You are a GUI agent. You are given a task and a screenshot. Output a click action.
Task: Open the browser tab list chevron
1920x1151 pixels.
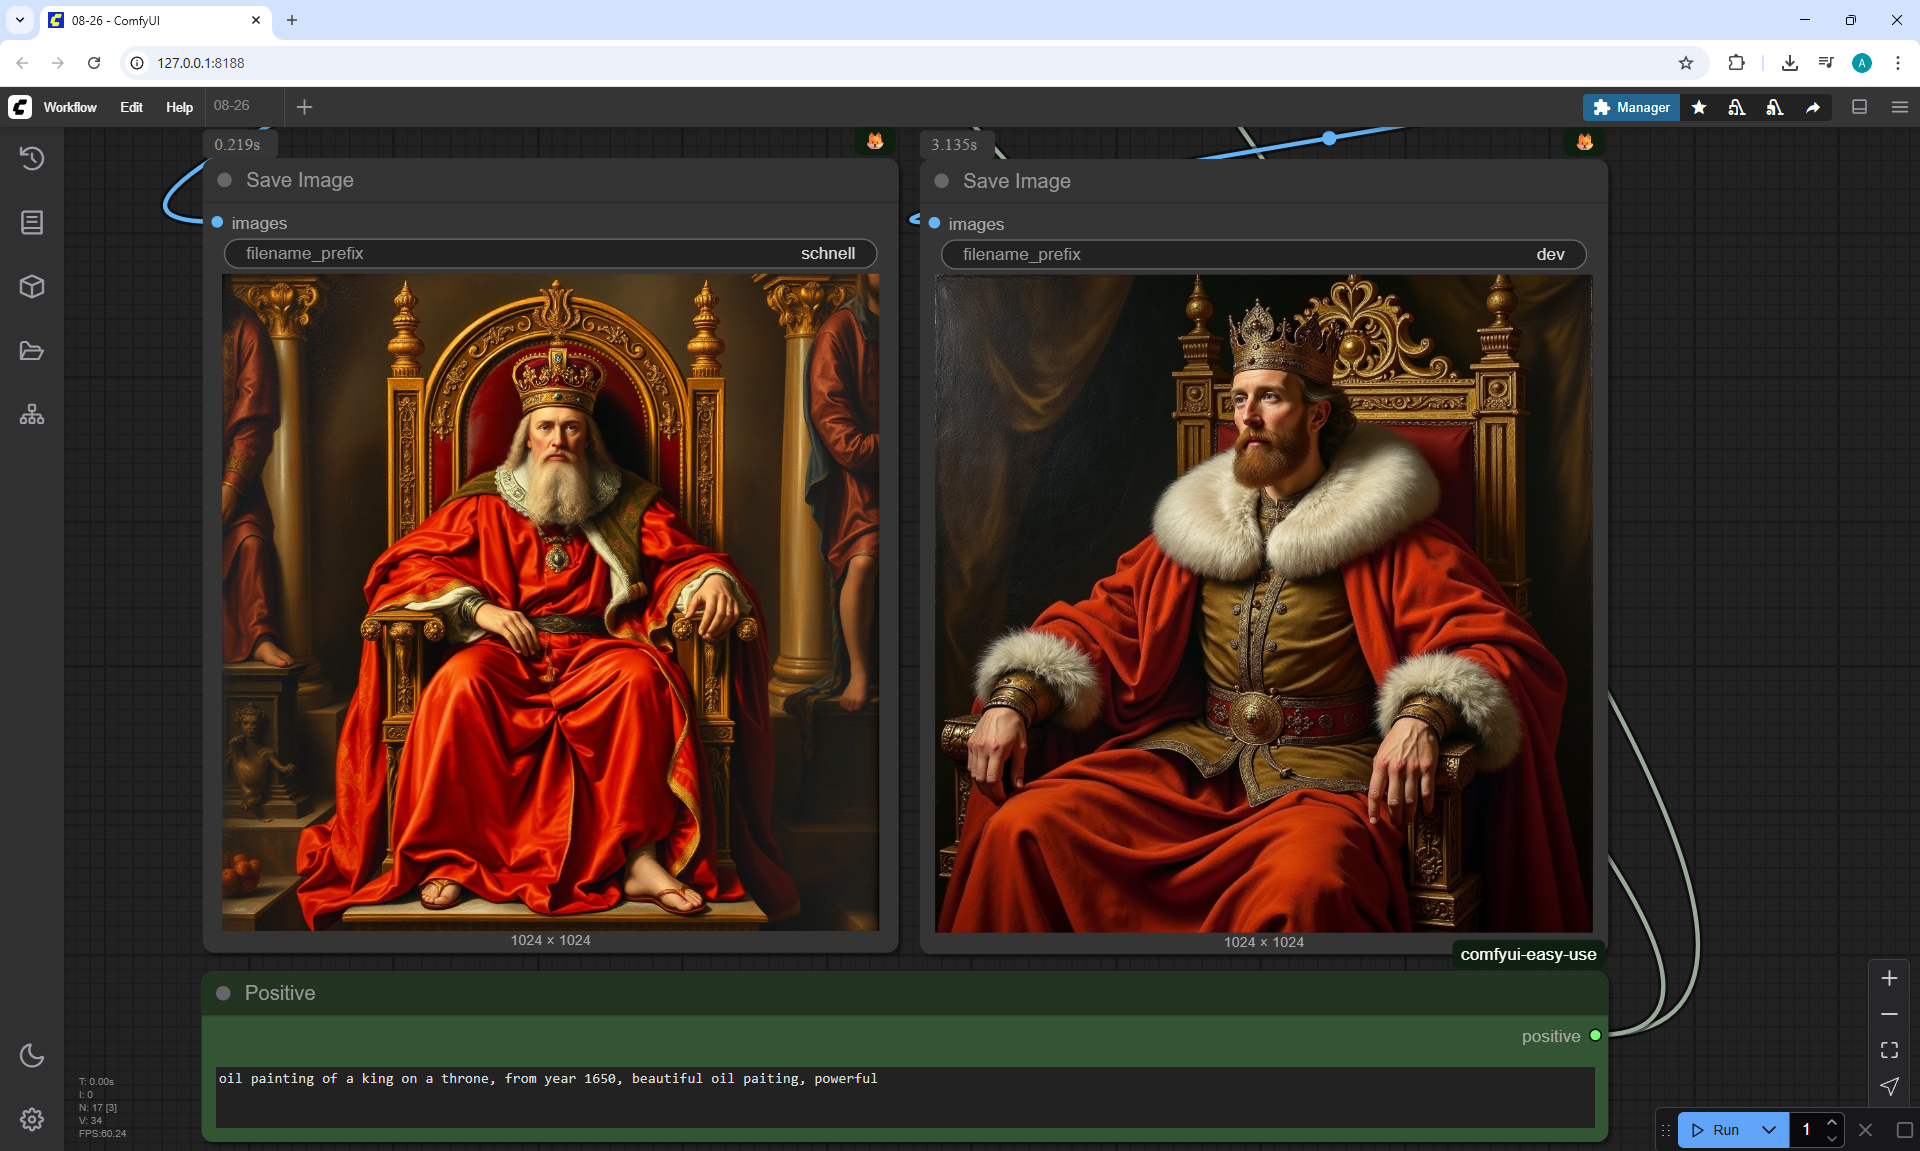point(19,20)
